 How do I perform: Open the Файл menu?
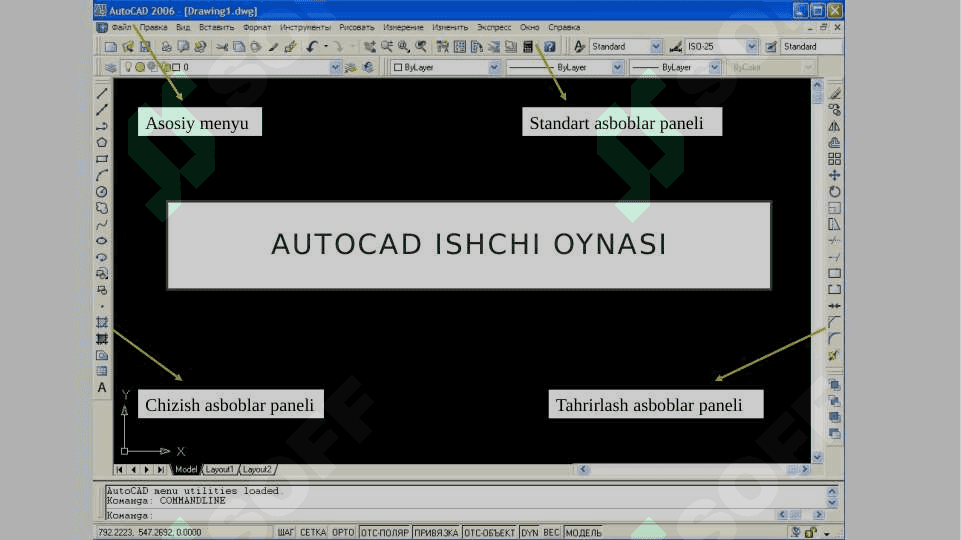(x=121, y=28)
